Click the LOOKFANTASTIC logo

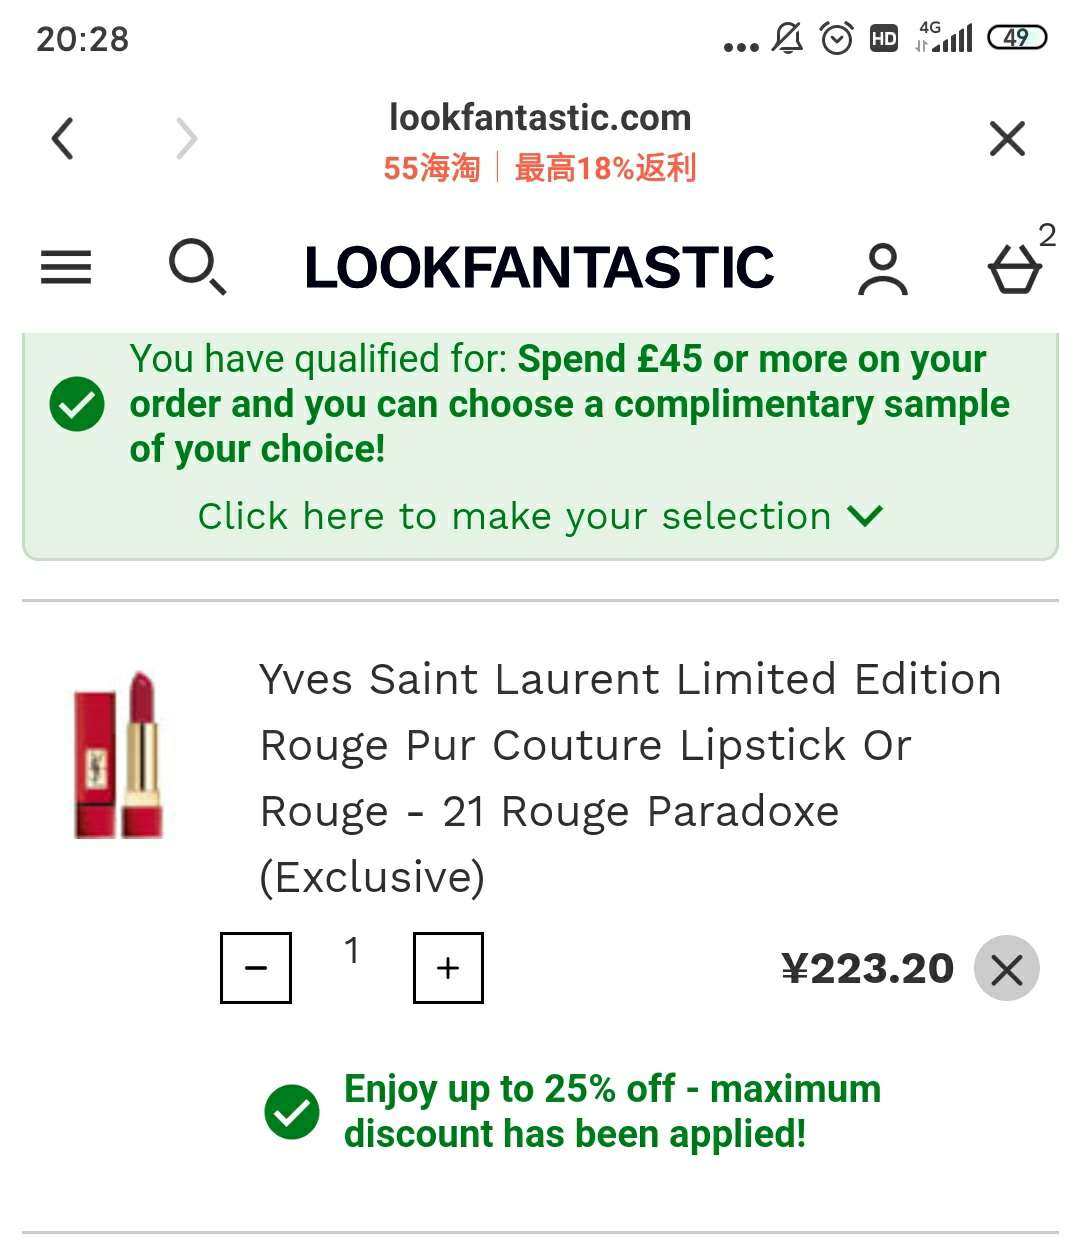coord(539,267)
